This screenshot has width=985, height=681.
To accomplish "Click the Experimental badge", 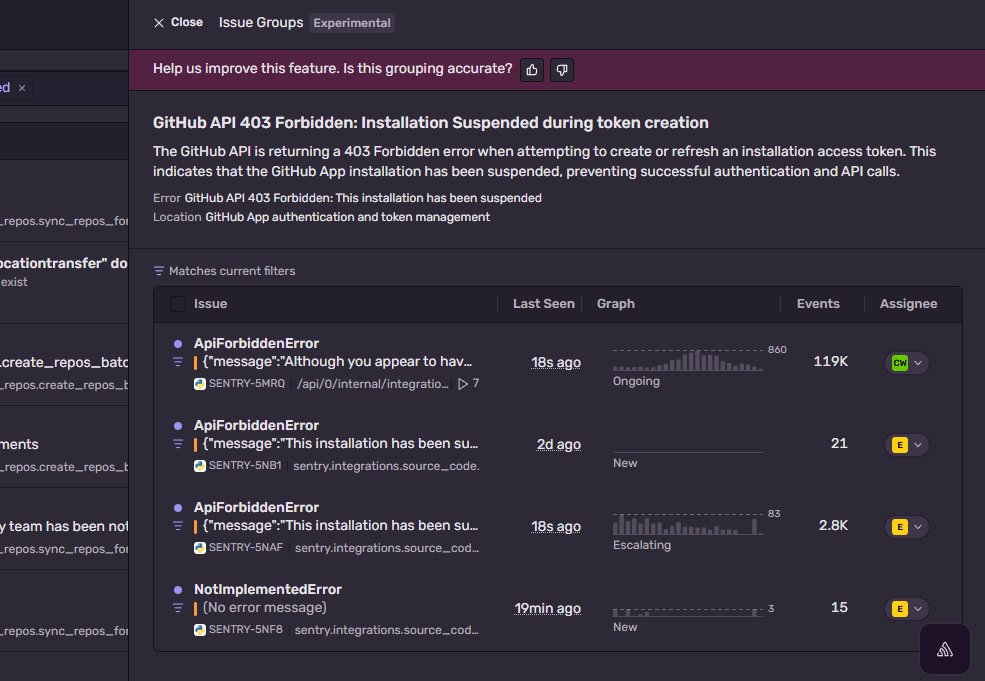I will click(352, 23).
